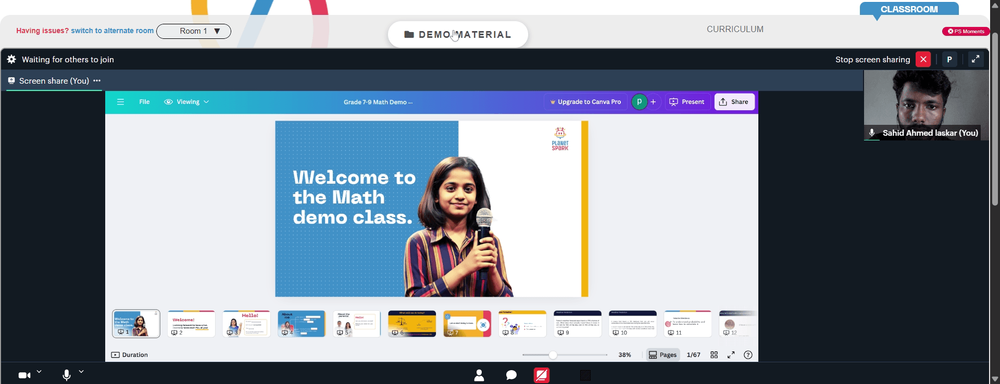Switch to the CURRICULUM tab
The height and width of the screenshot is (384, 1000).
[735, 29]
